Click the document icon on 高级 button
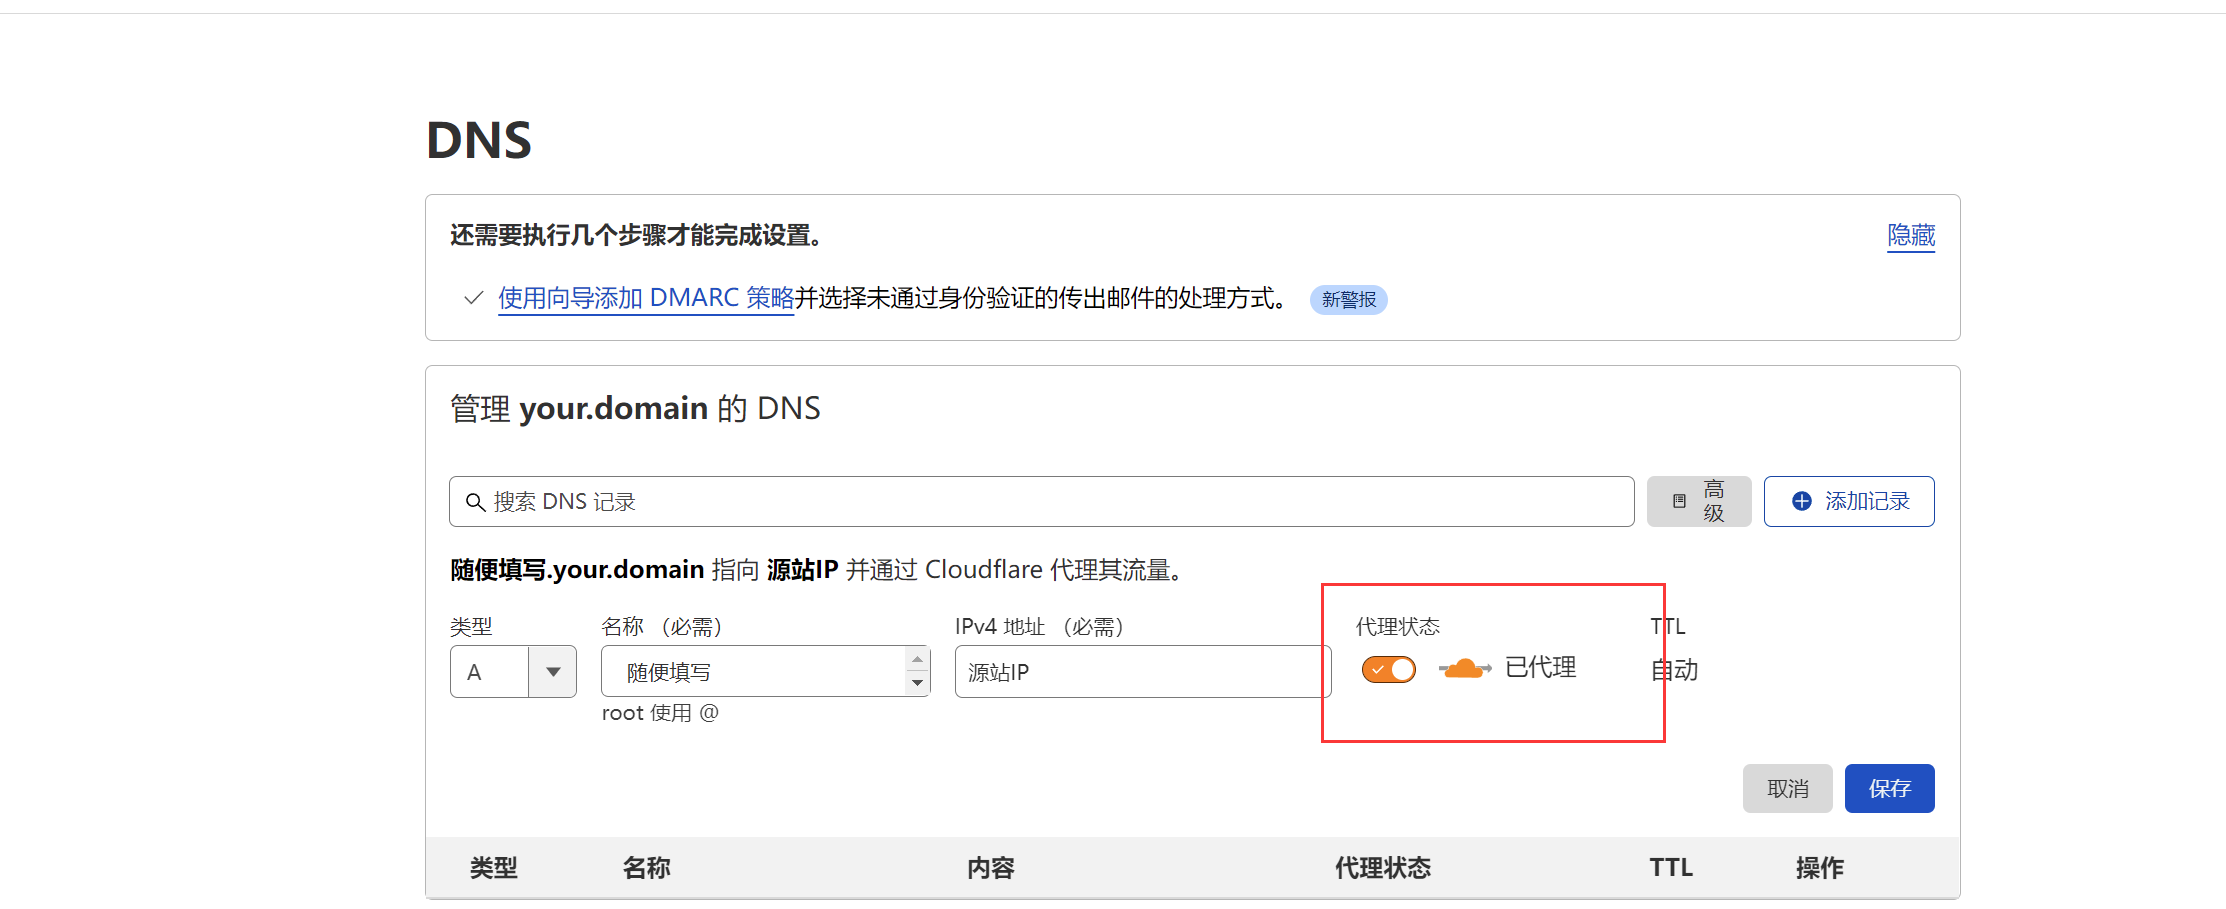This screenshot has width=2226, height=909. coord(1680,501)
